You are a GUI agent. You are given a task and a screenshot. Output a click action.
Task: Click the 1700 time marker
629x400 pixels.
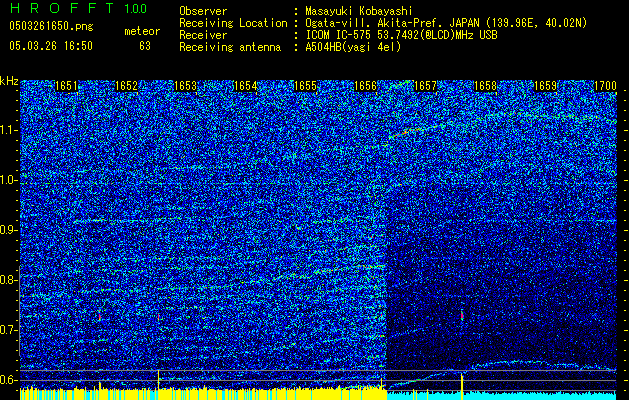tap(605, 86)
